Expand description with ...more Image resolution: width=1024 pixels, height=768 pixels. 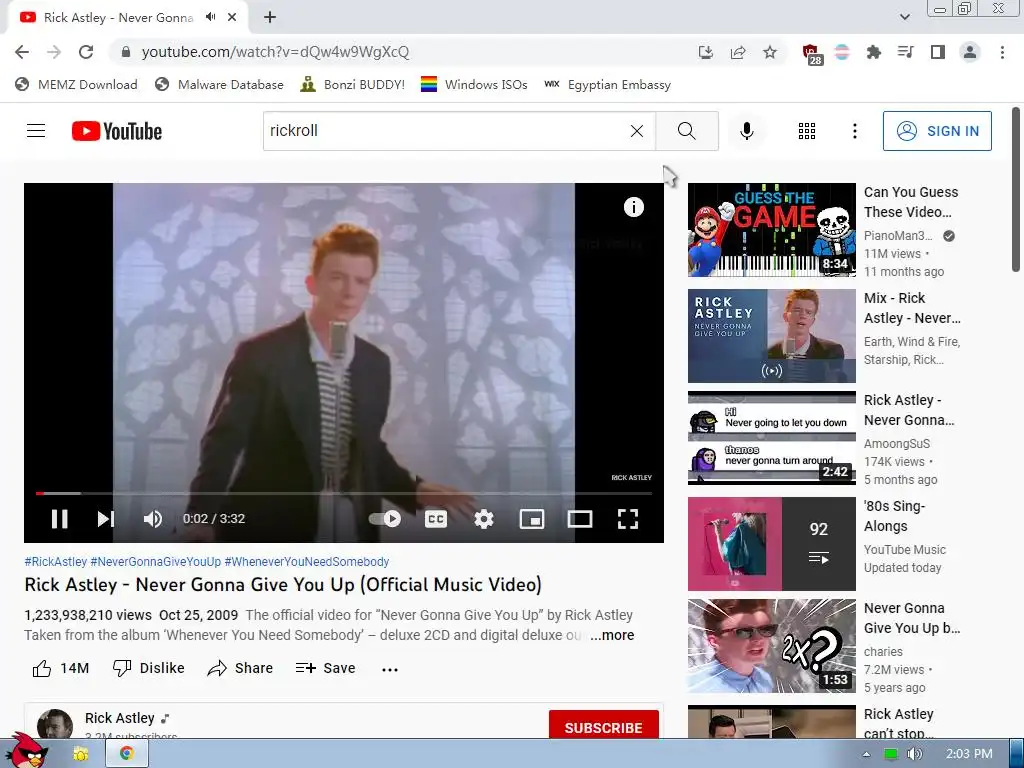(612, 635)
